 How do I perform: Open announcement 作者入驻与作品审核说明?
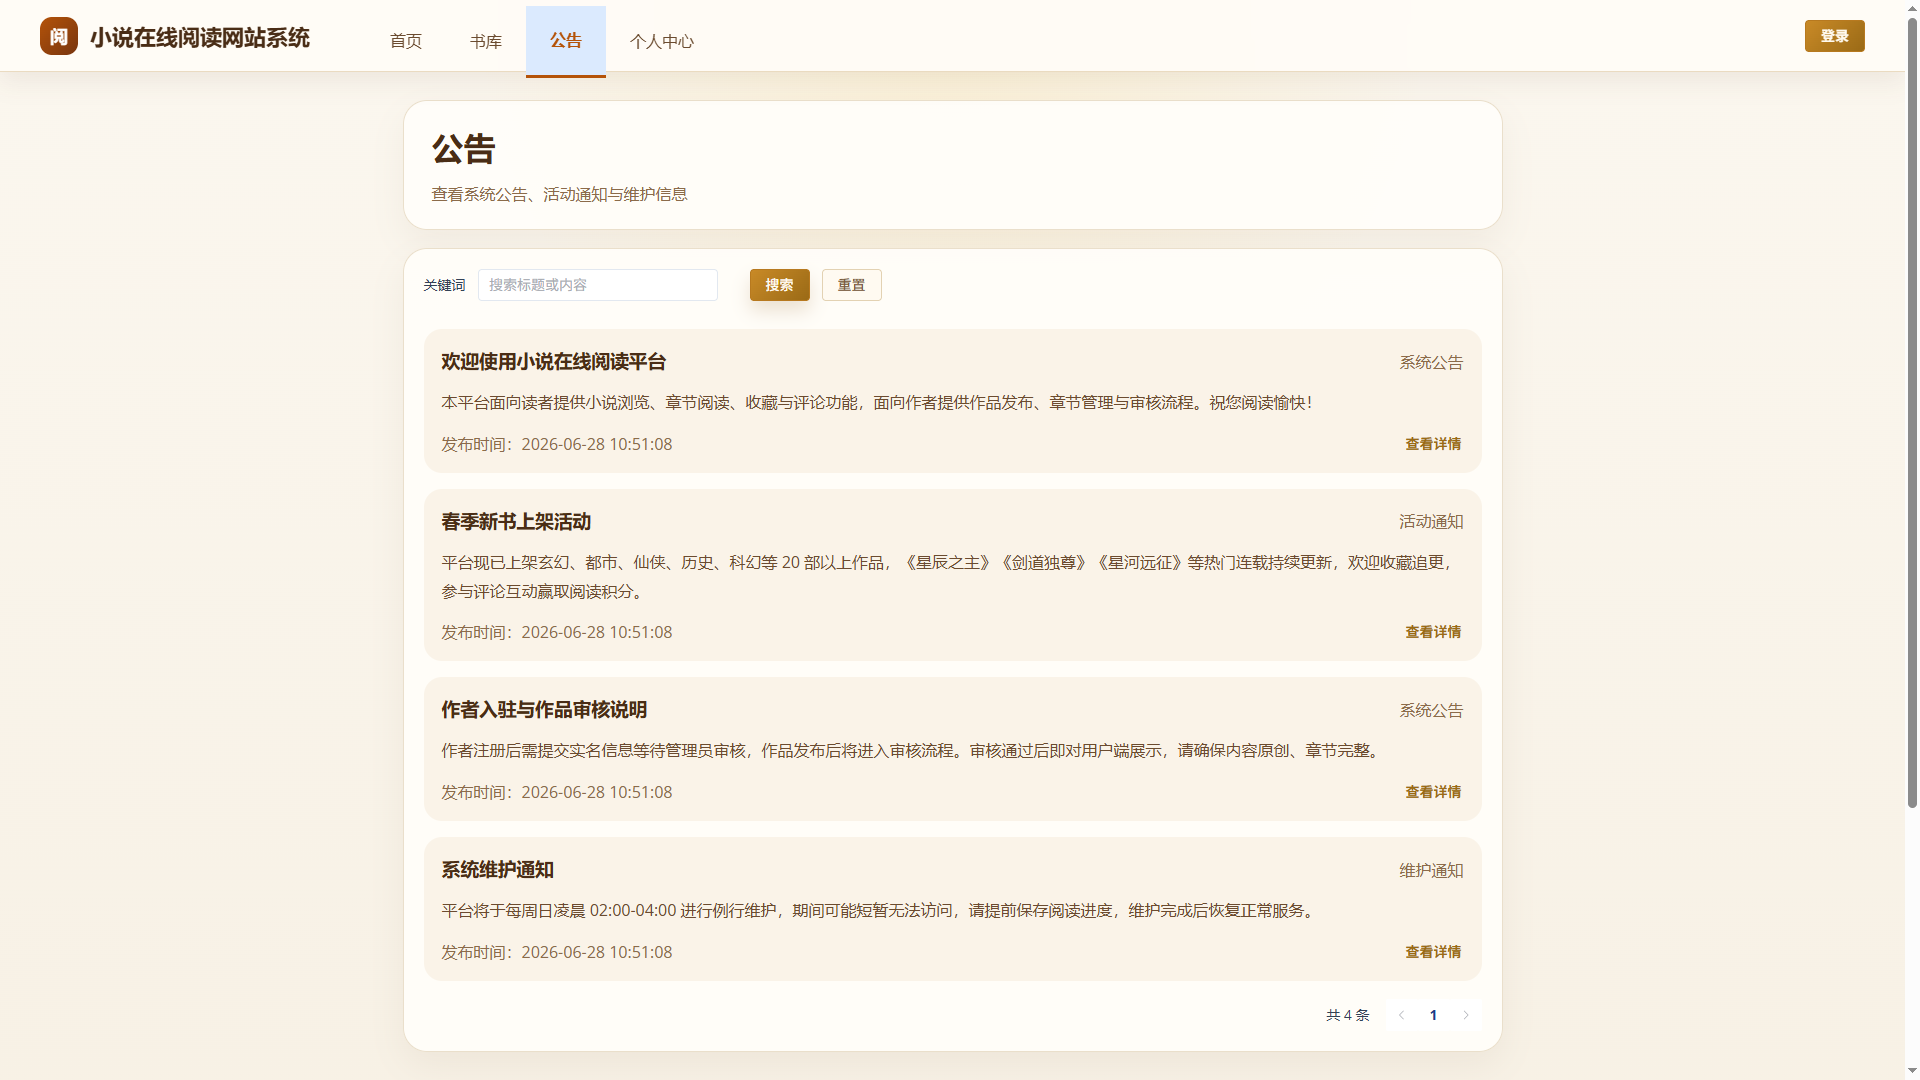pyautogui.click(x=544, y=710)
